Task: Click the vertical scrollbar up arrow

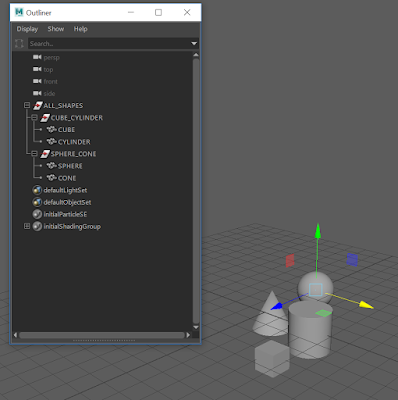Action: click(196, 55)
